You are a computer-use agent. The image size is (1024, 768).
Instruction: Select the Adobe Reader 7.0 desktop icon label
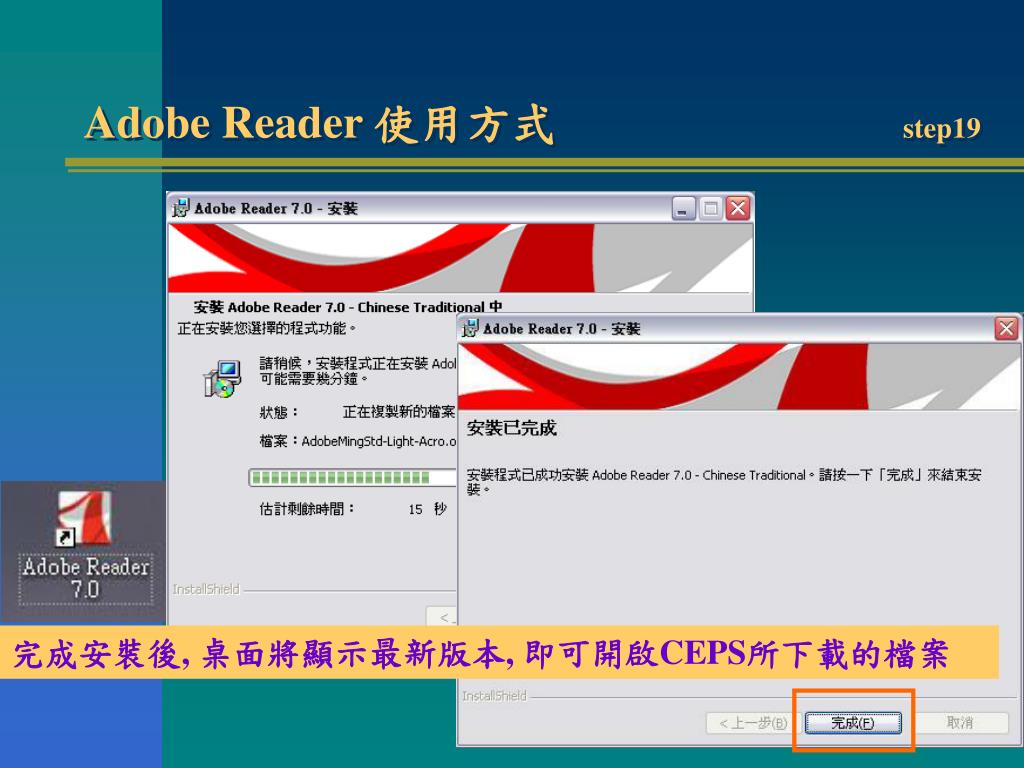(86, 578)
